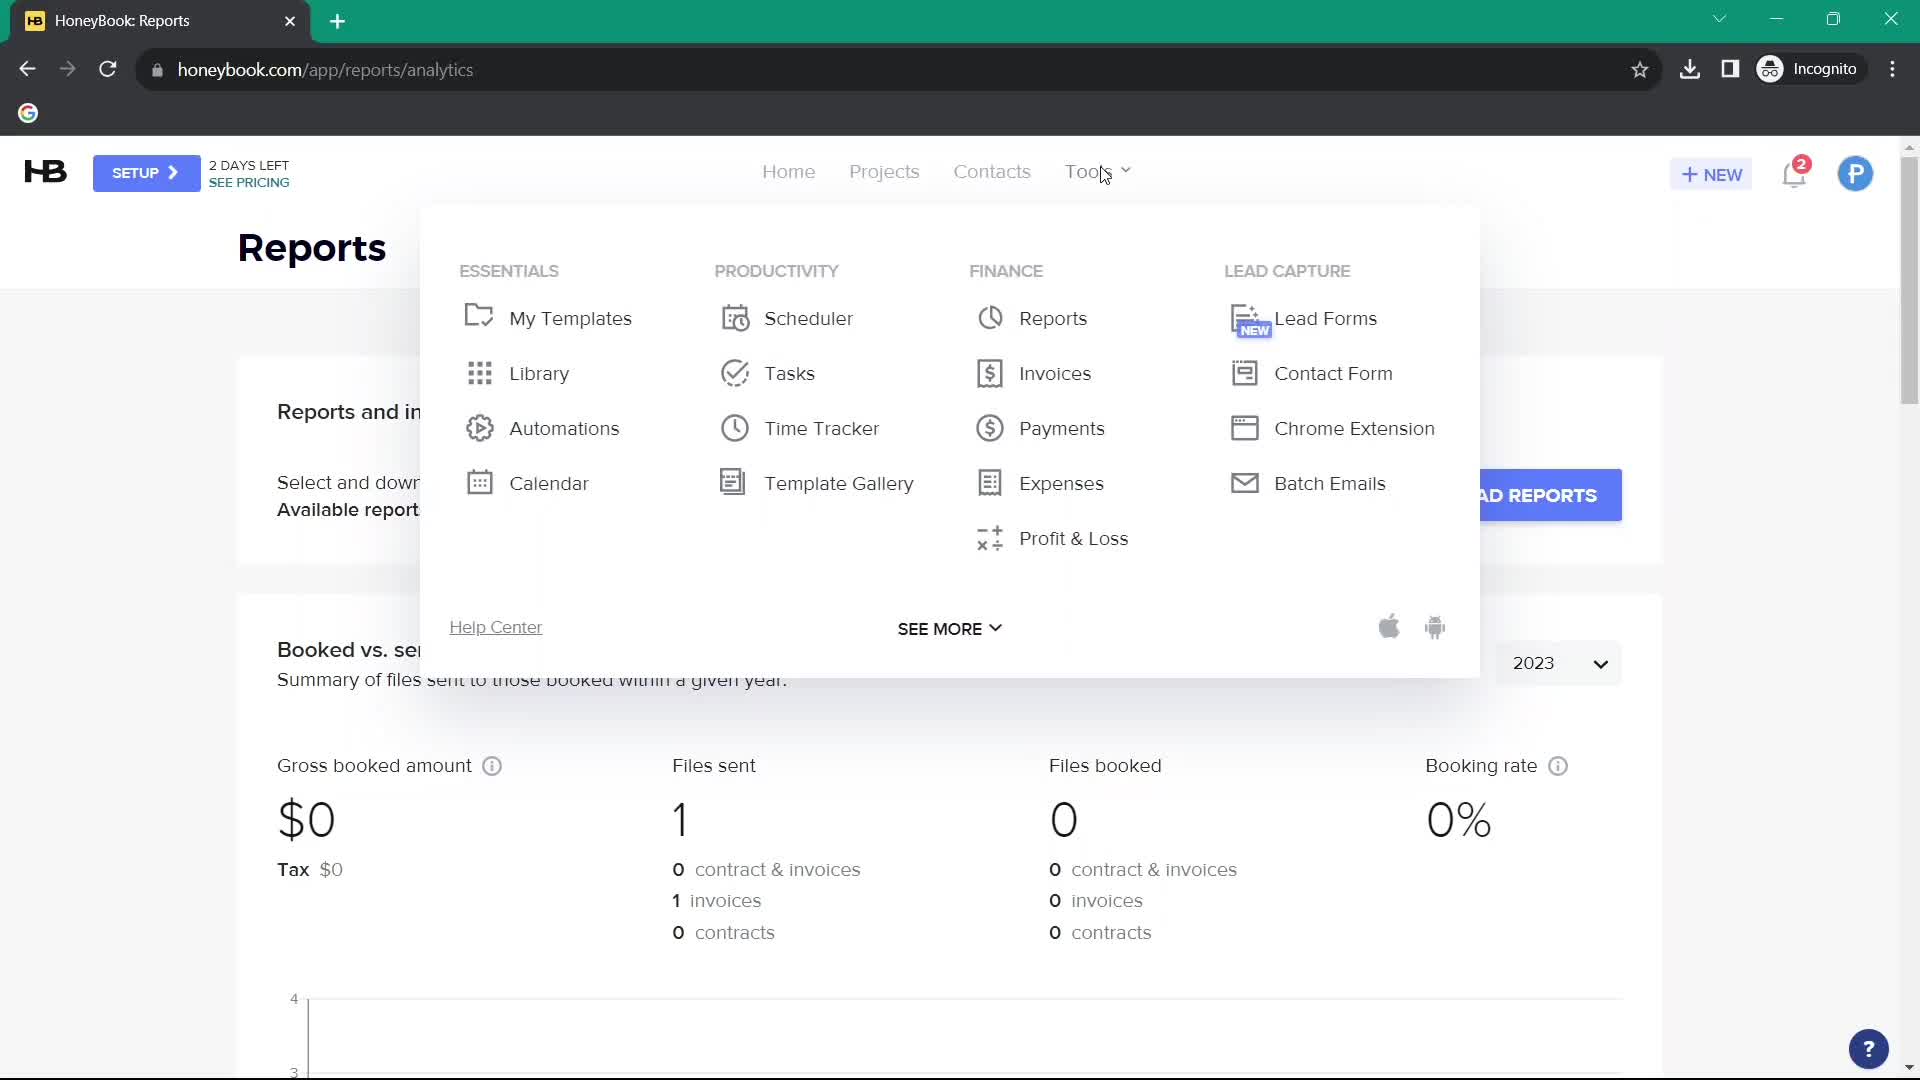Open Projects navigation item

[x=884, y=172]
